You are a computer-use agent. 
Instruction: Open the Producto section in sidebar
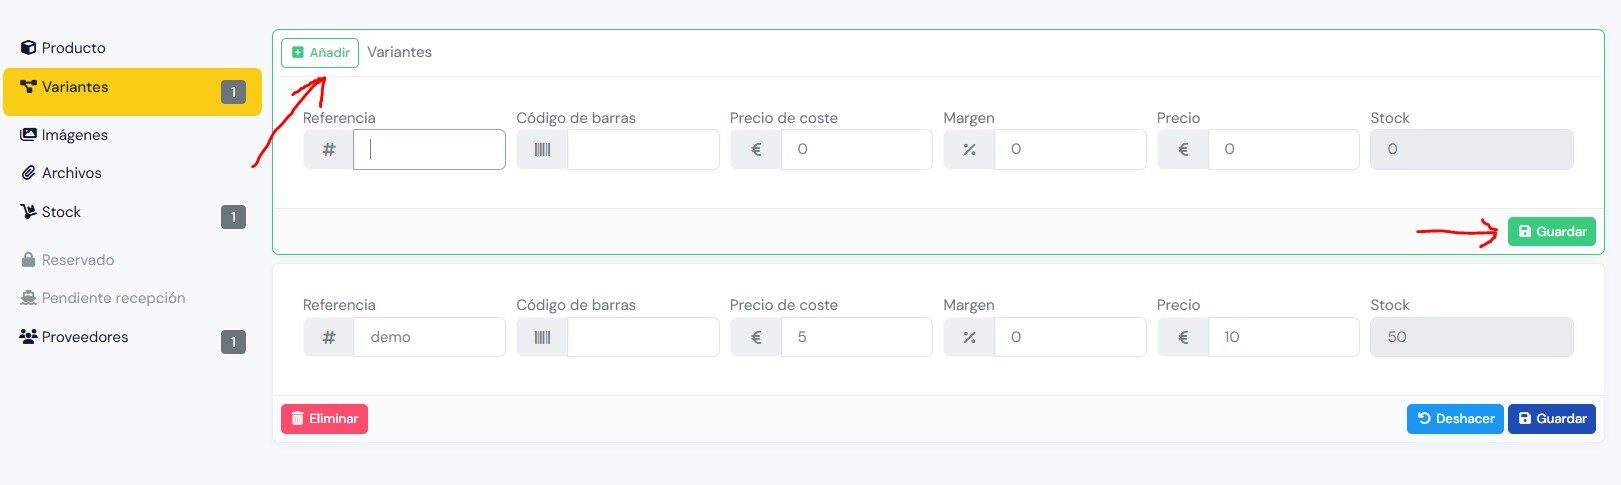pos(63,48)
